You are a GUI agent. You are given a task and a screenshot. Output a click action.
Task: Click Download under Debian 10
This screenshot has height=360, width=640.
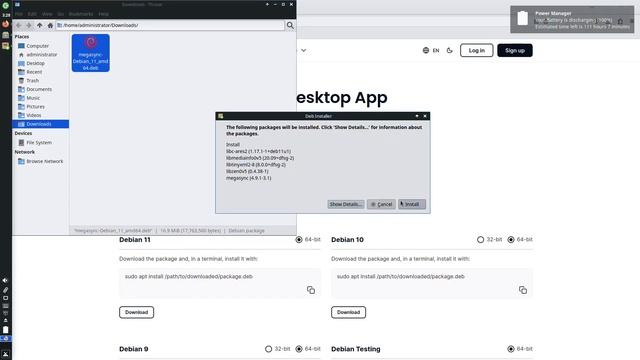pos(348,312)
